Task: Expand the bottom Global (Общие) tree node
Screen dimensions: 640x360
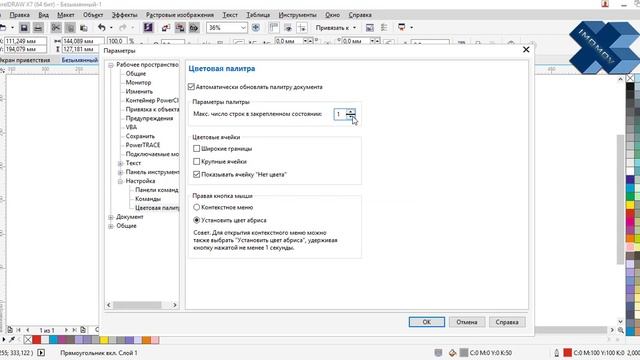Action: [111, 226]
